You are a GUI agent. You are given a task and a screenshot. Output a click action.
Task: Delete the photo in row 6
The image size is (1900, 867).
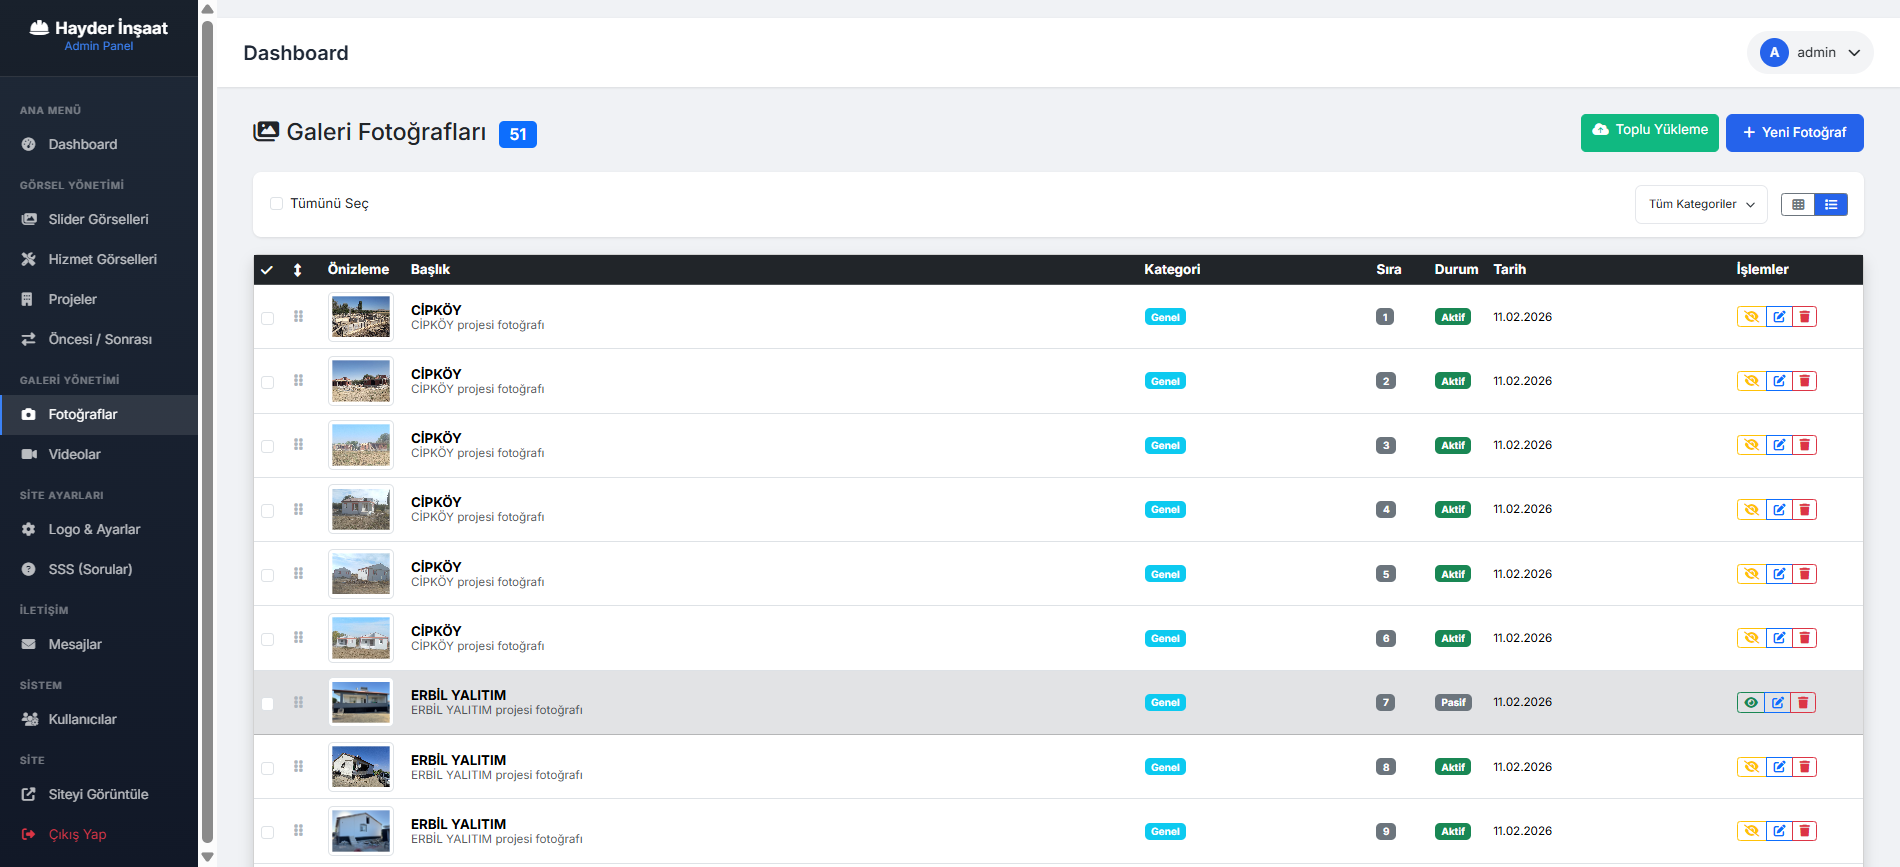pos(1805,638)
